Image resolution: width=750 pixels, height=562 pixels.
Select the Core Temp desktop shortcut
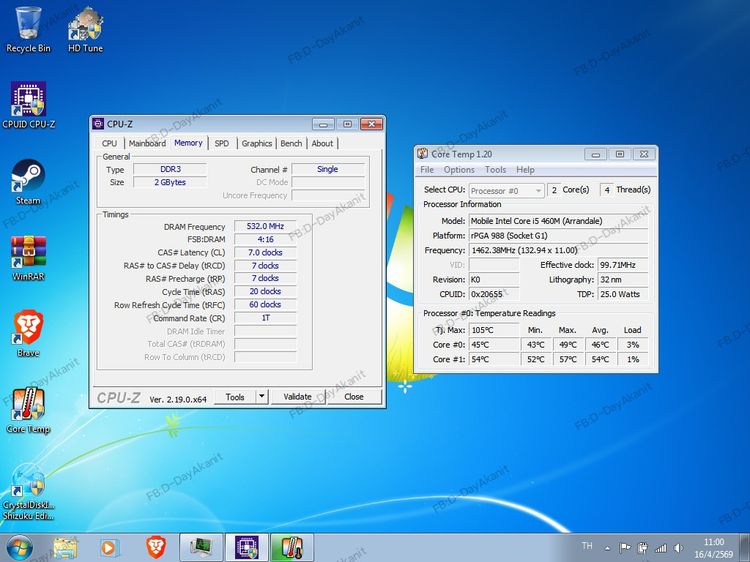pos(28,410)
